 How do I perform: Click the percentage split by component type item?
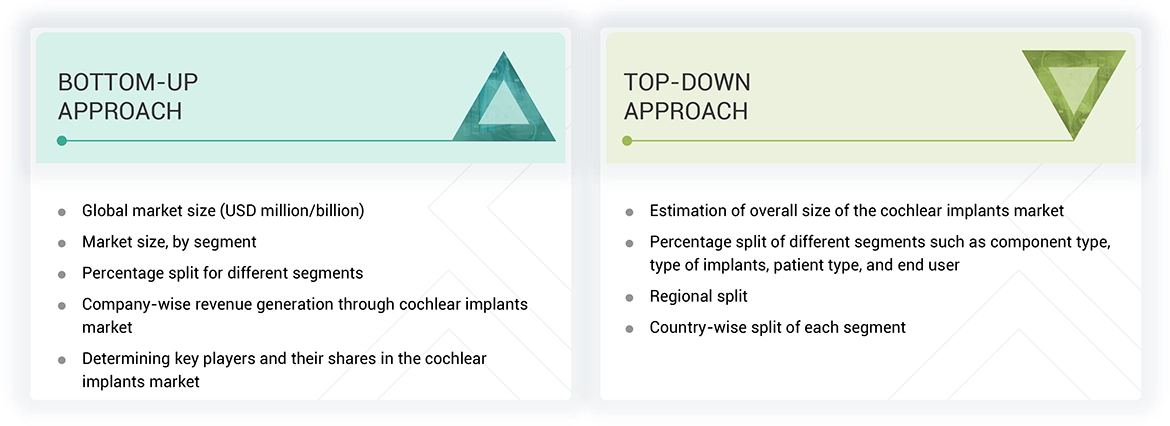tap(880, 242)
